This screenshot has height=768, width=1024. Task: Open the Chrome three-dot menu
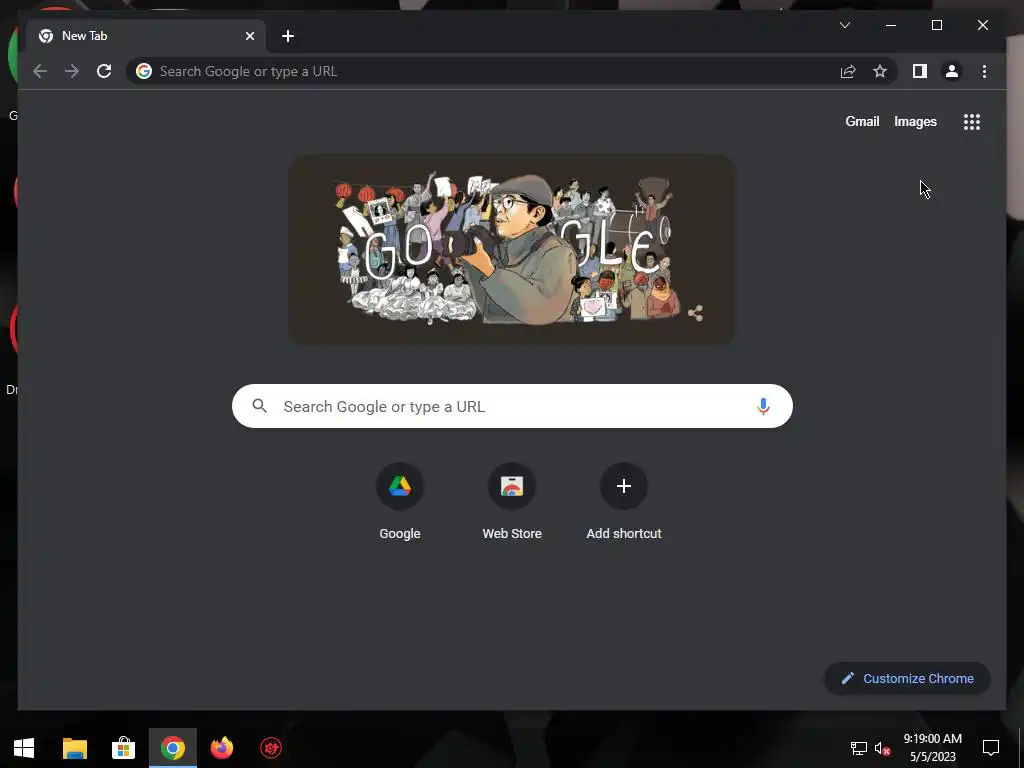tap(984, 71)
